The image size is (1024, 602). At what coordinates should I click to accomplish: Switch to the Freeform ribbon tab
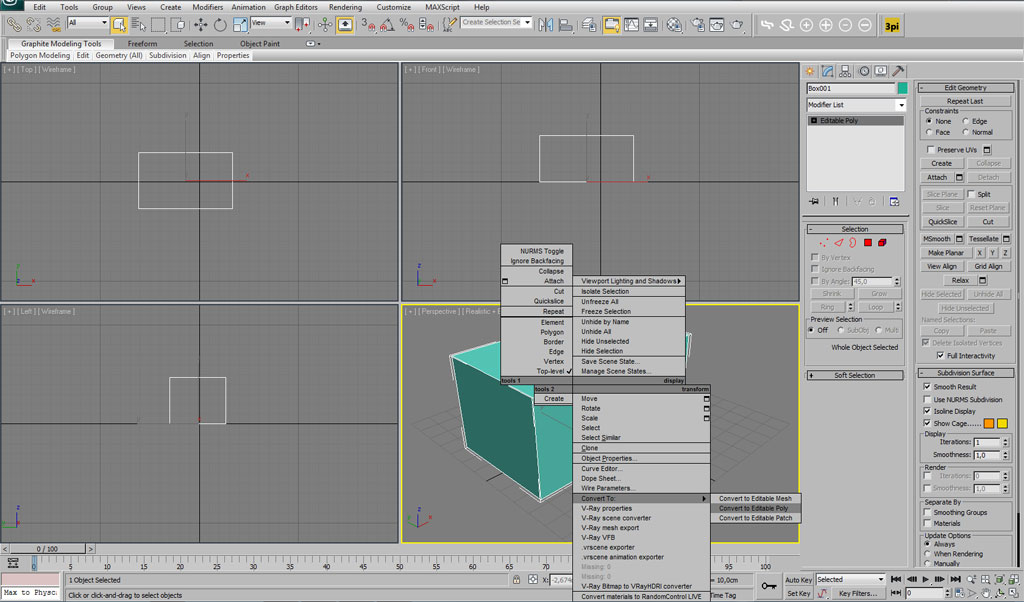coord(142,44)
